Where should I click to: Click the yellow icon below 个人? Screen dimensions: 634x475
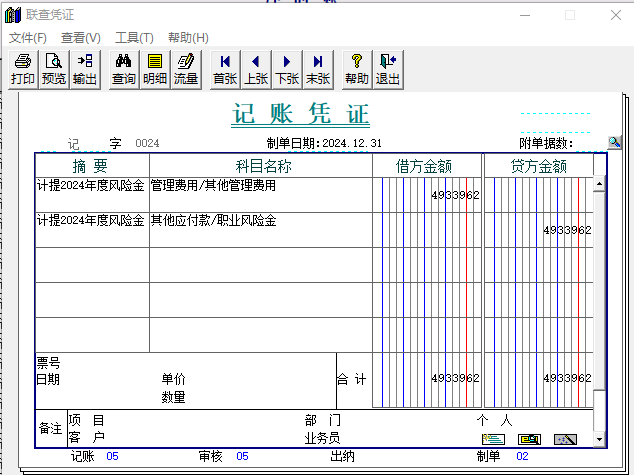click(529, 439)
